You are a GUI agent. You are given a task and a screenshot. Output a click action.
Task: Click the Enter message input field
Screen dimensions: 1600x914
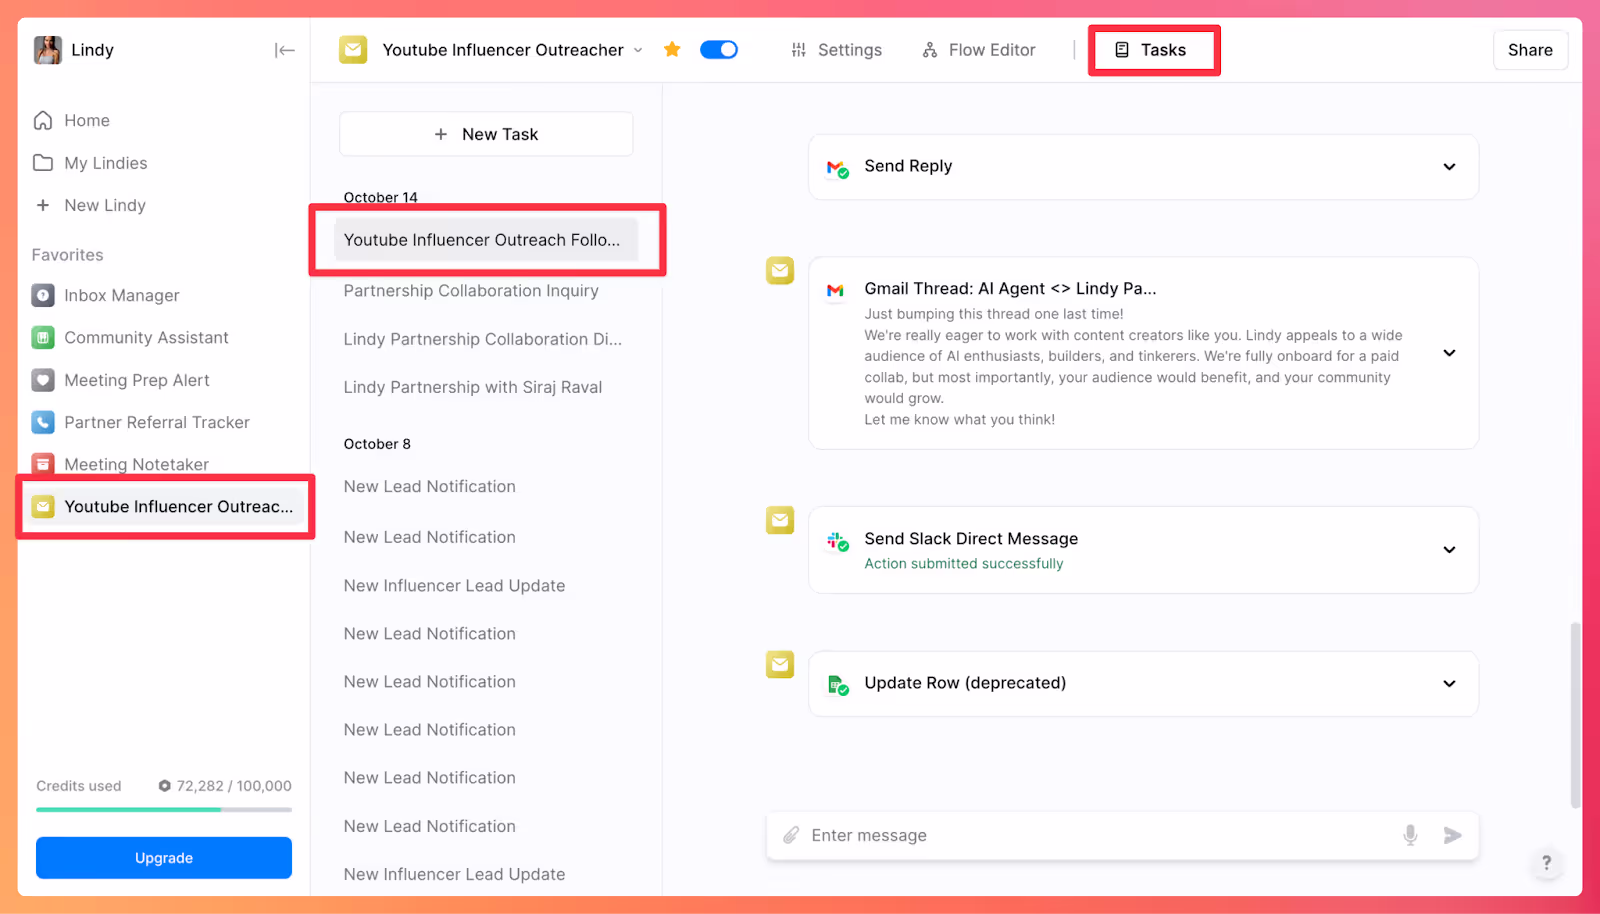pos(1100,835)
